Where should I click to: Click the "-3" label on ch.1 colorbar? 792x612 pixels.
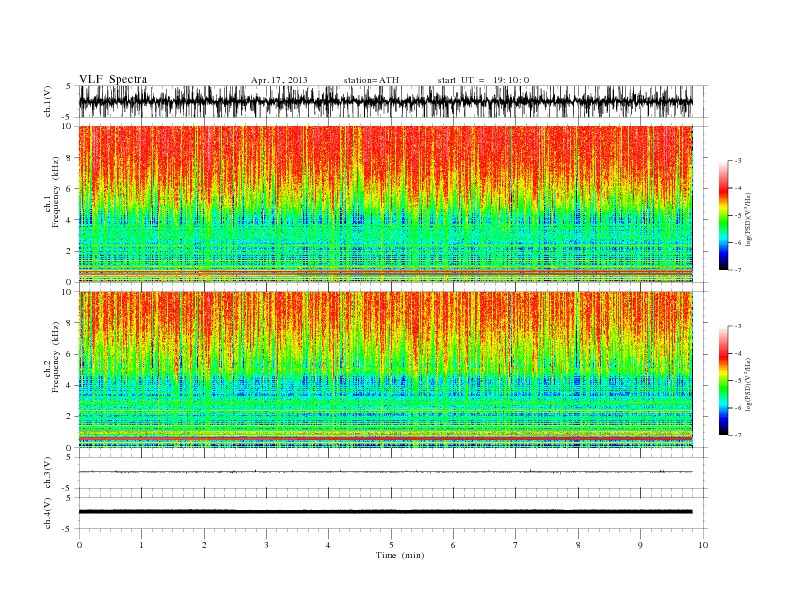pos(738,161)
